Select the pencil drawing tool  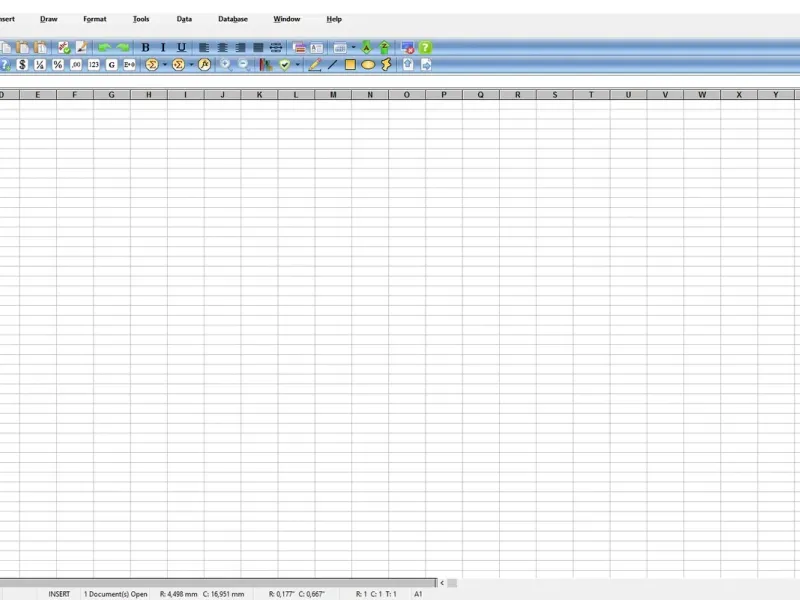315,65
